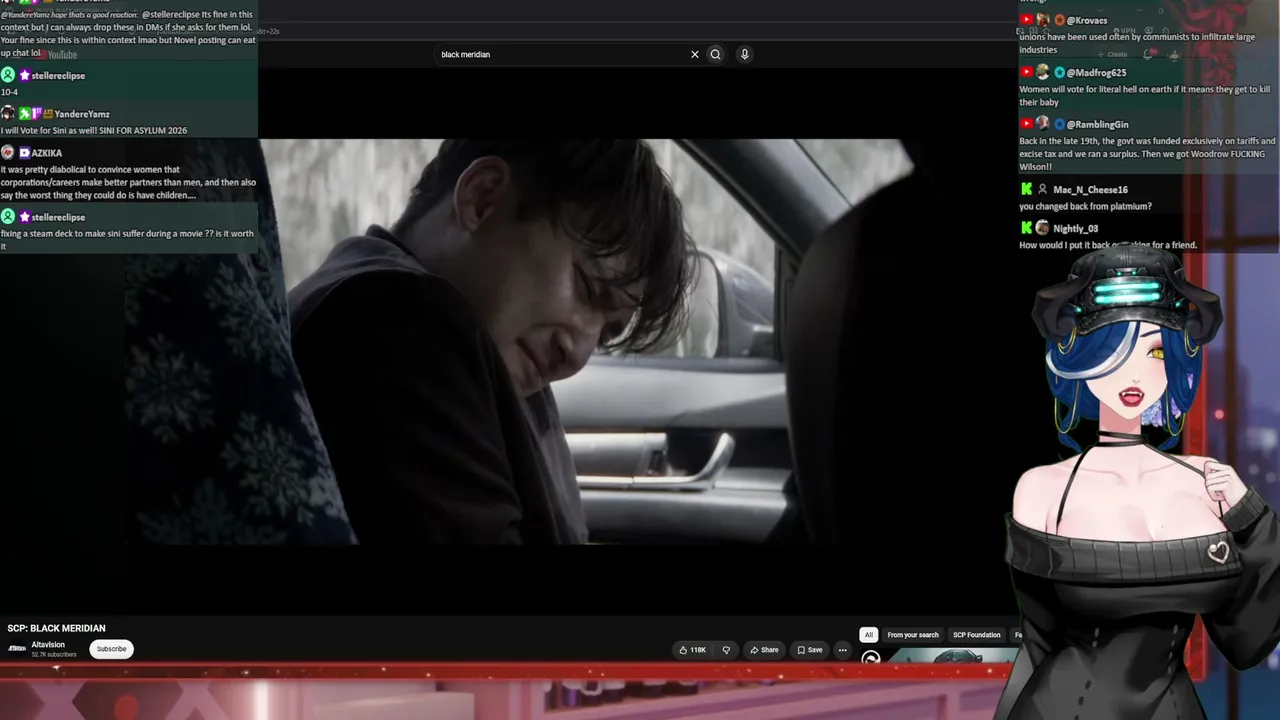The image size is (1280, 720).
Task: Click AZKIKA avatar in left chat
Action: (8, 152)
